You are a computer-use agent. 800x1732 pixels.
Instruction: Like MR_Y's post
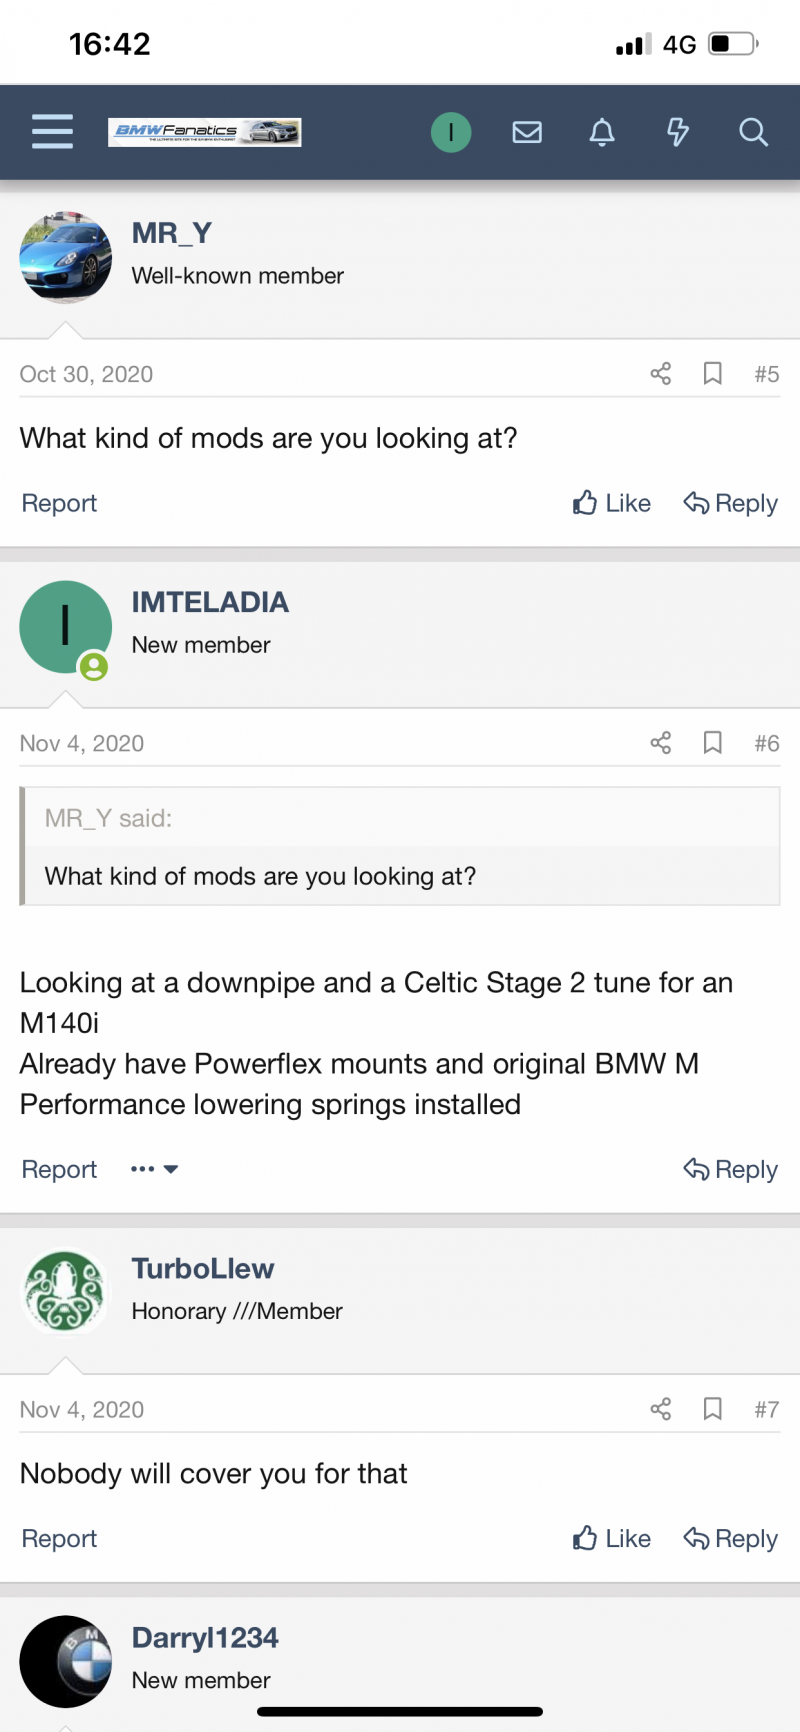(612, 503)
